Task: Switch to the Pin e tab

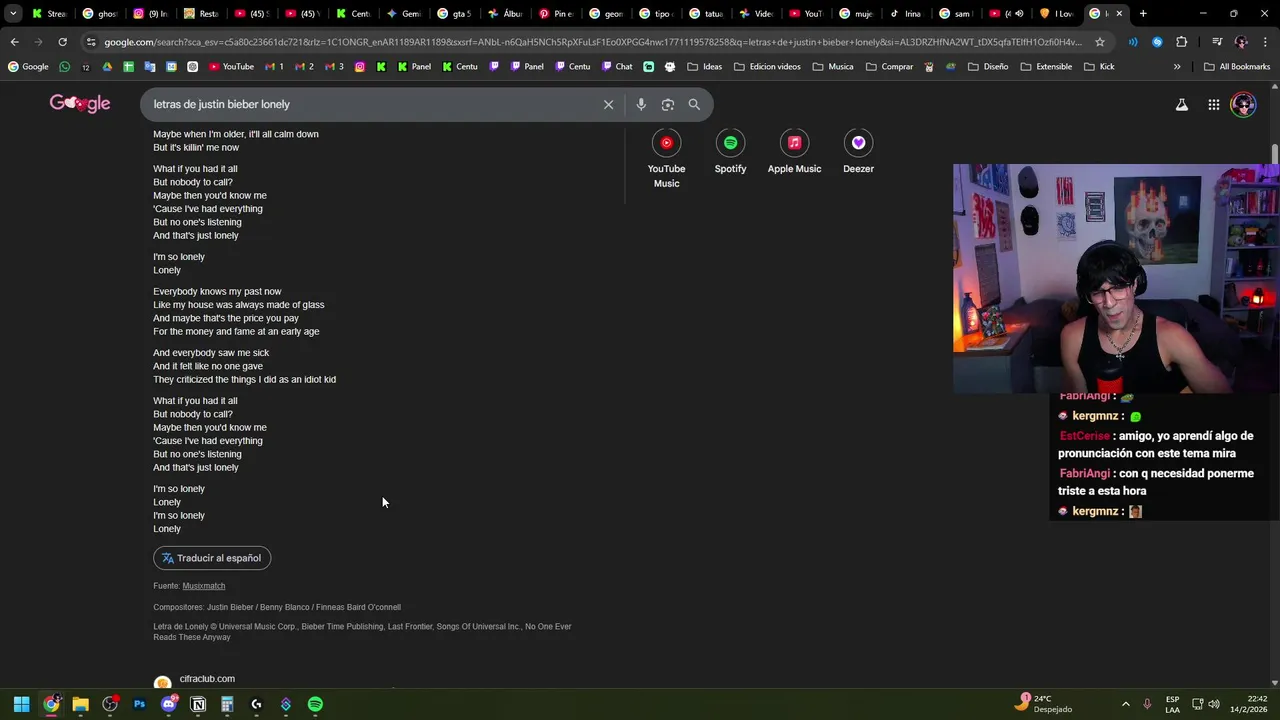Action: 557,13
